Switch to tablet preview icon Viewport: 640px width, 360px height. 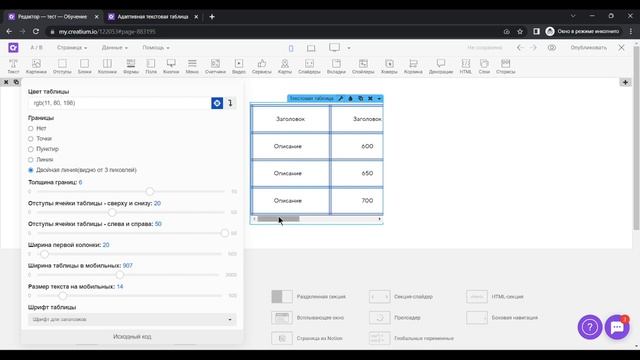click(x=311, y=48)
